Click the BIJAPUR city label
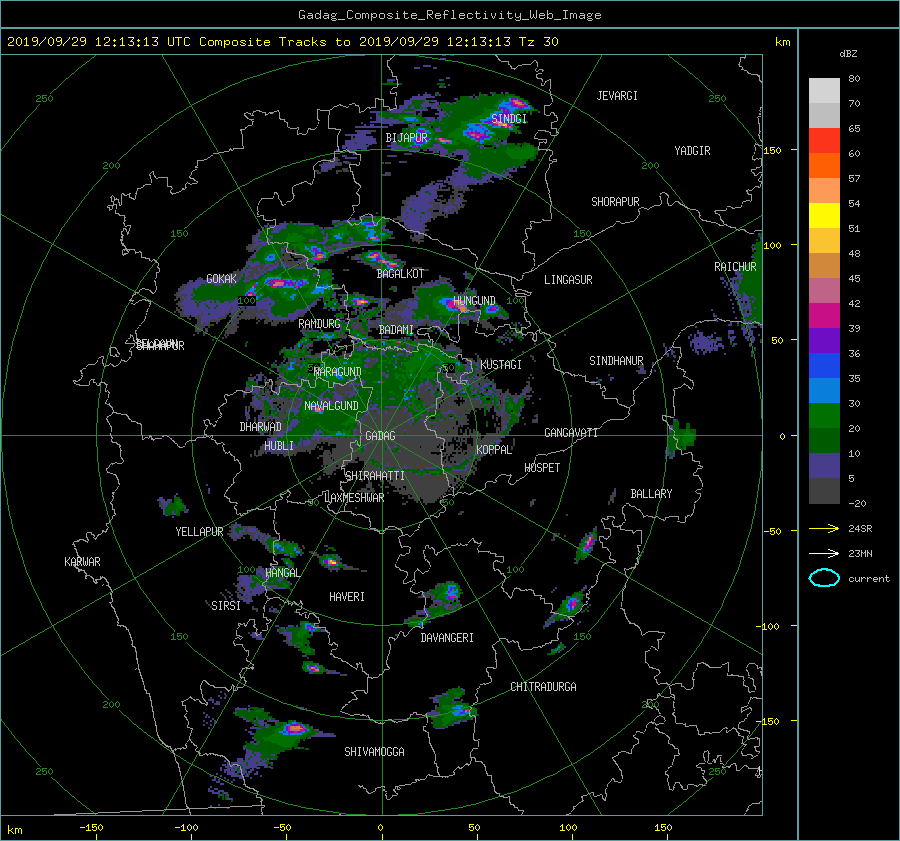This screenshot has height=841, width=900. click(x=406, y=138)
